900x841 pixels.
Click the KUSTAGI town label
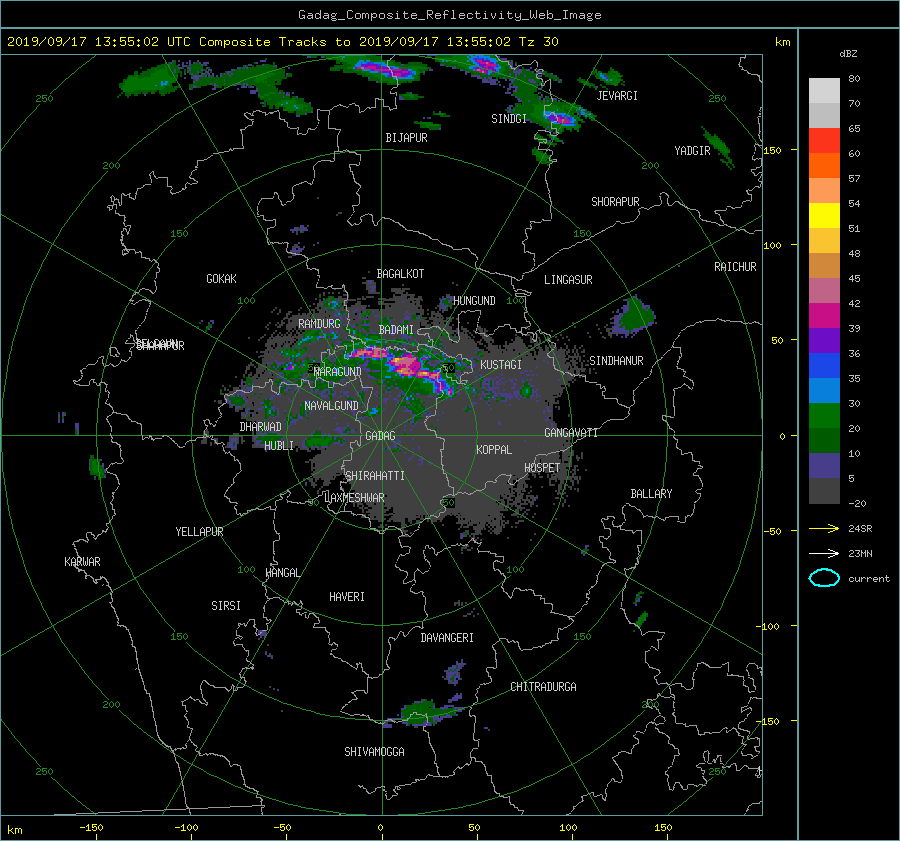tap(501, 365)
